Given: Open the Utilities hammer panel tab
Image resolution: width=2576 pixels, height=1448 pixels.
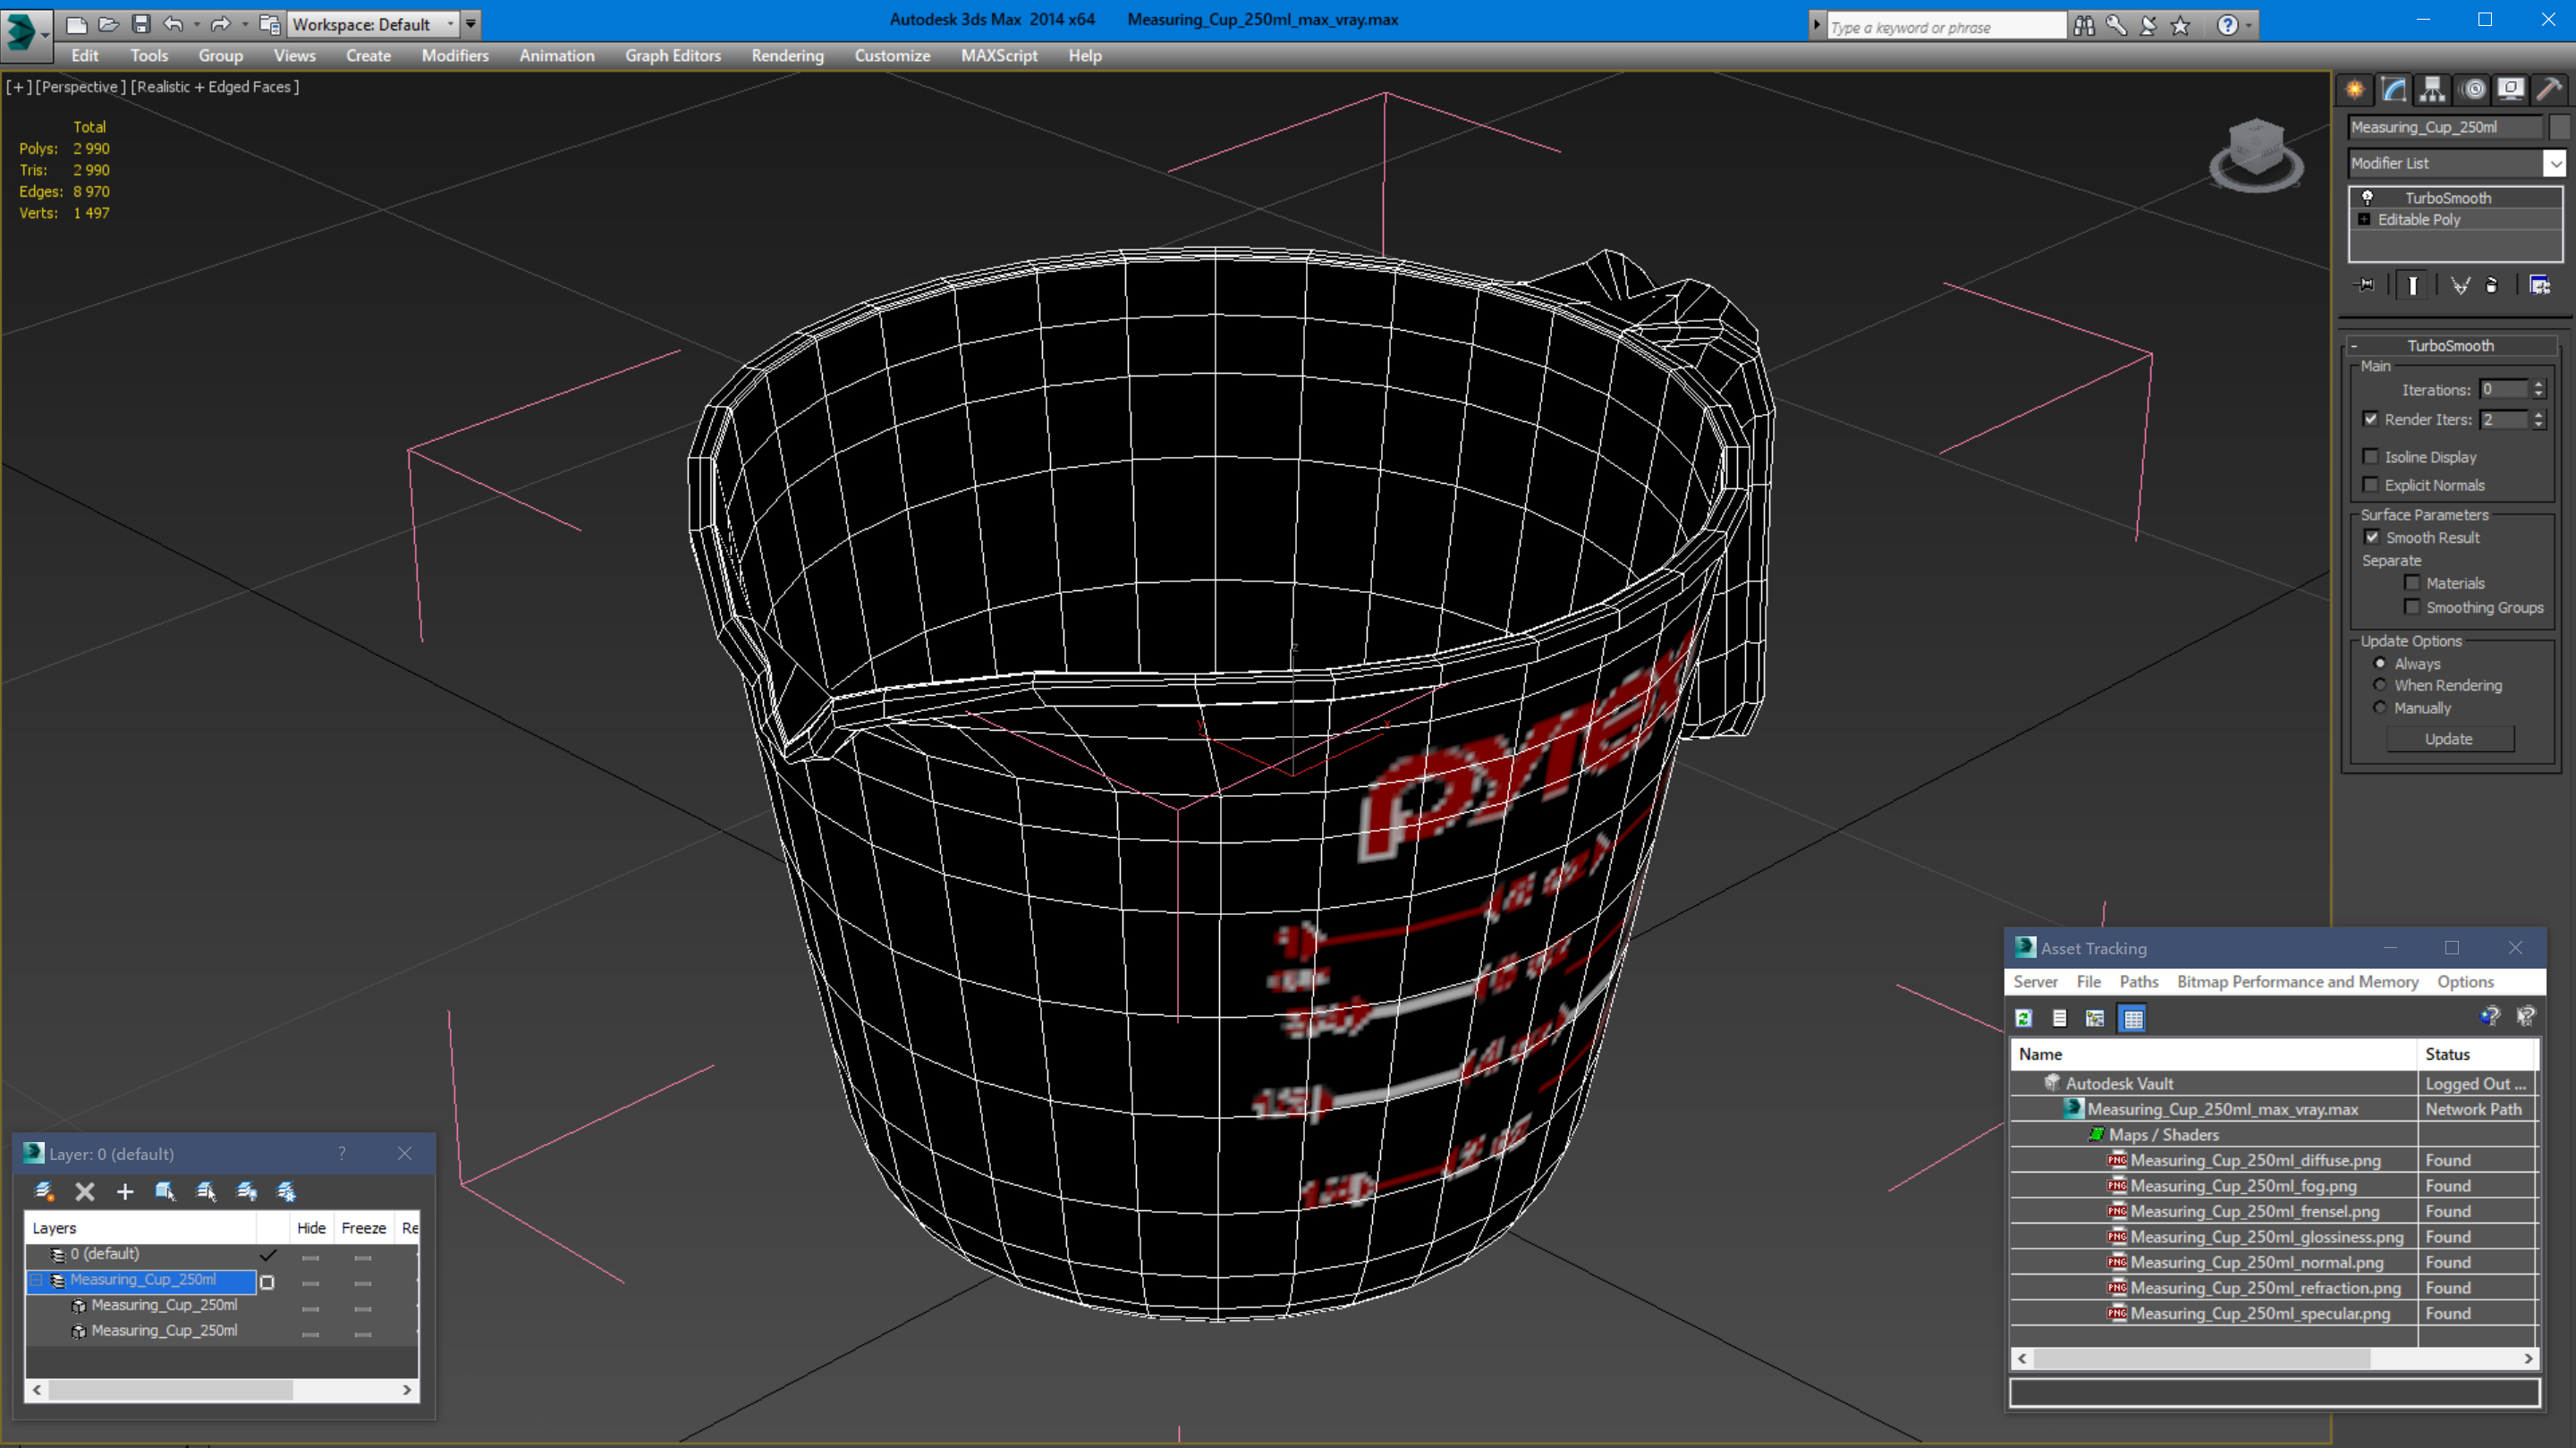Looking at the screenshot, I should [x=2550, y=90].
